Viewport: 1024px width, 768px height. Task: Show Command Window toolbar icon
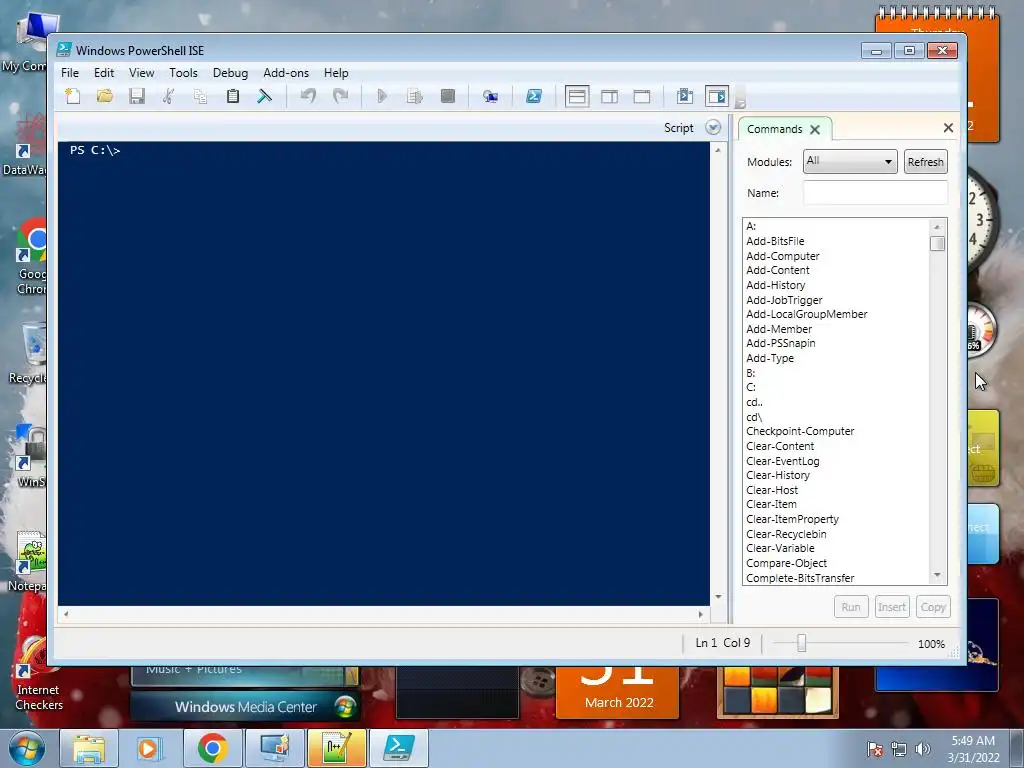tap(684, 97)
